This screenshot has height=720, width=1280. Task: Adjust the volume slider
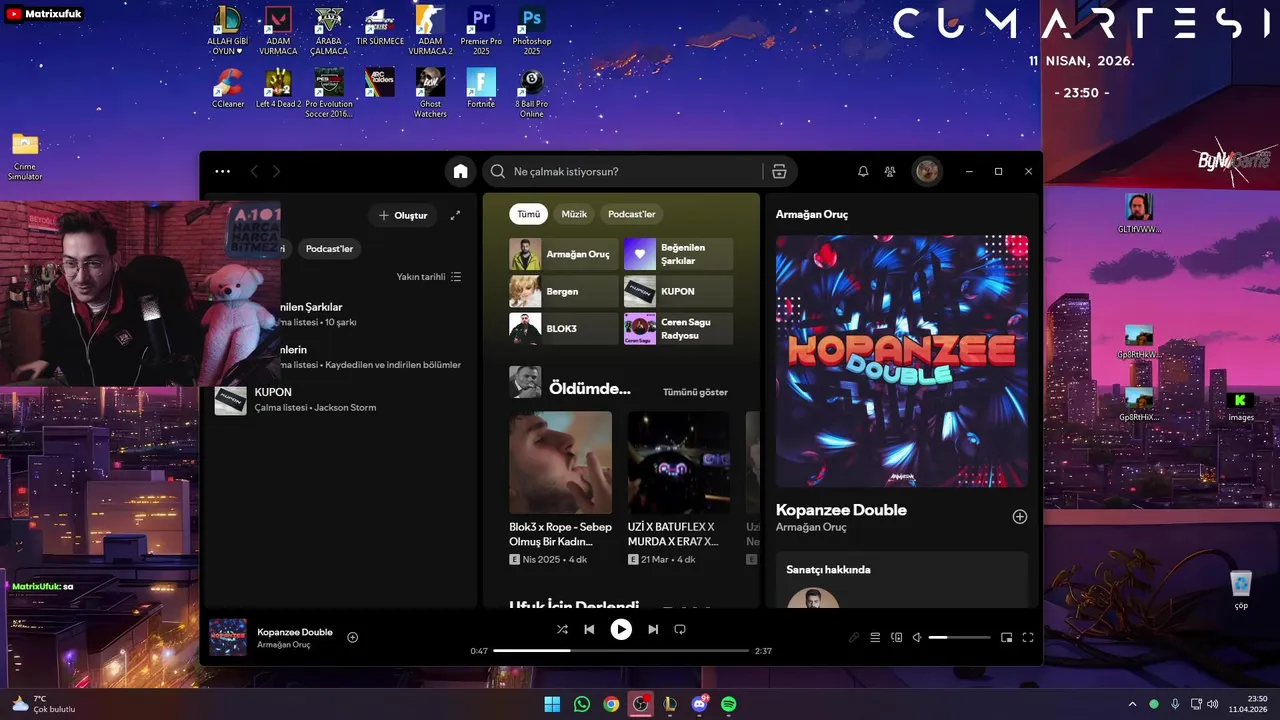pyautogui.click(x=960, y=637)
